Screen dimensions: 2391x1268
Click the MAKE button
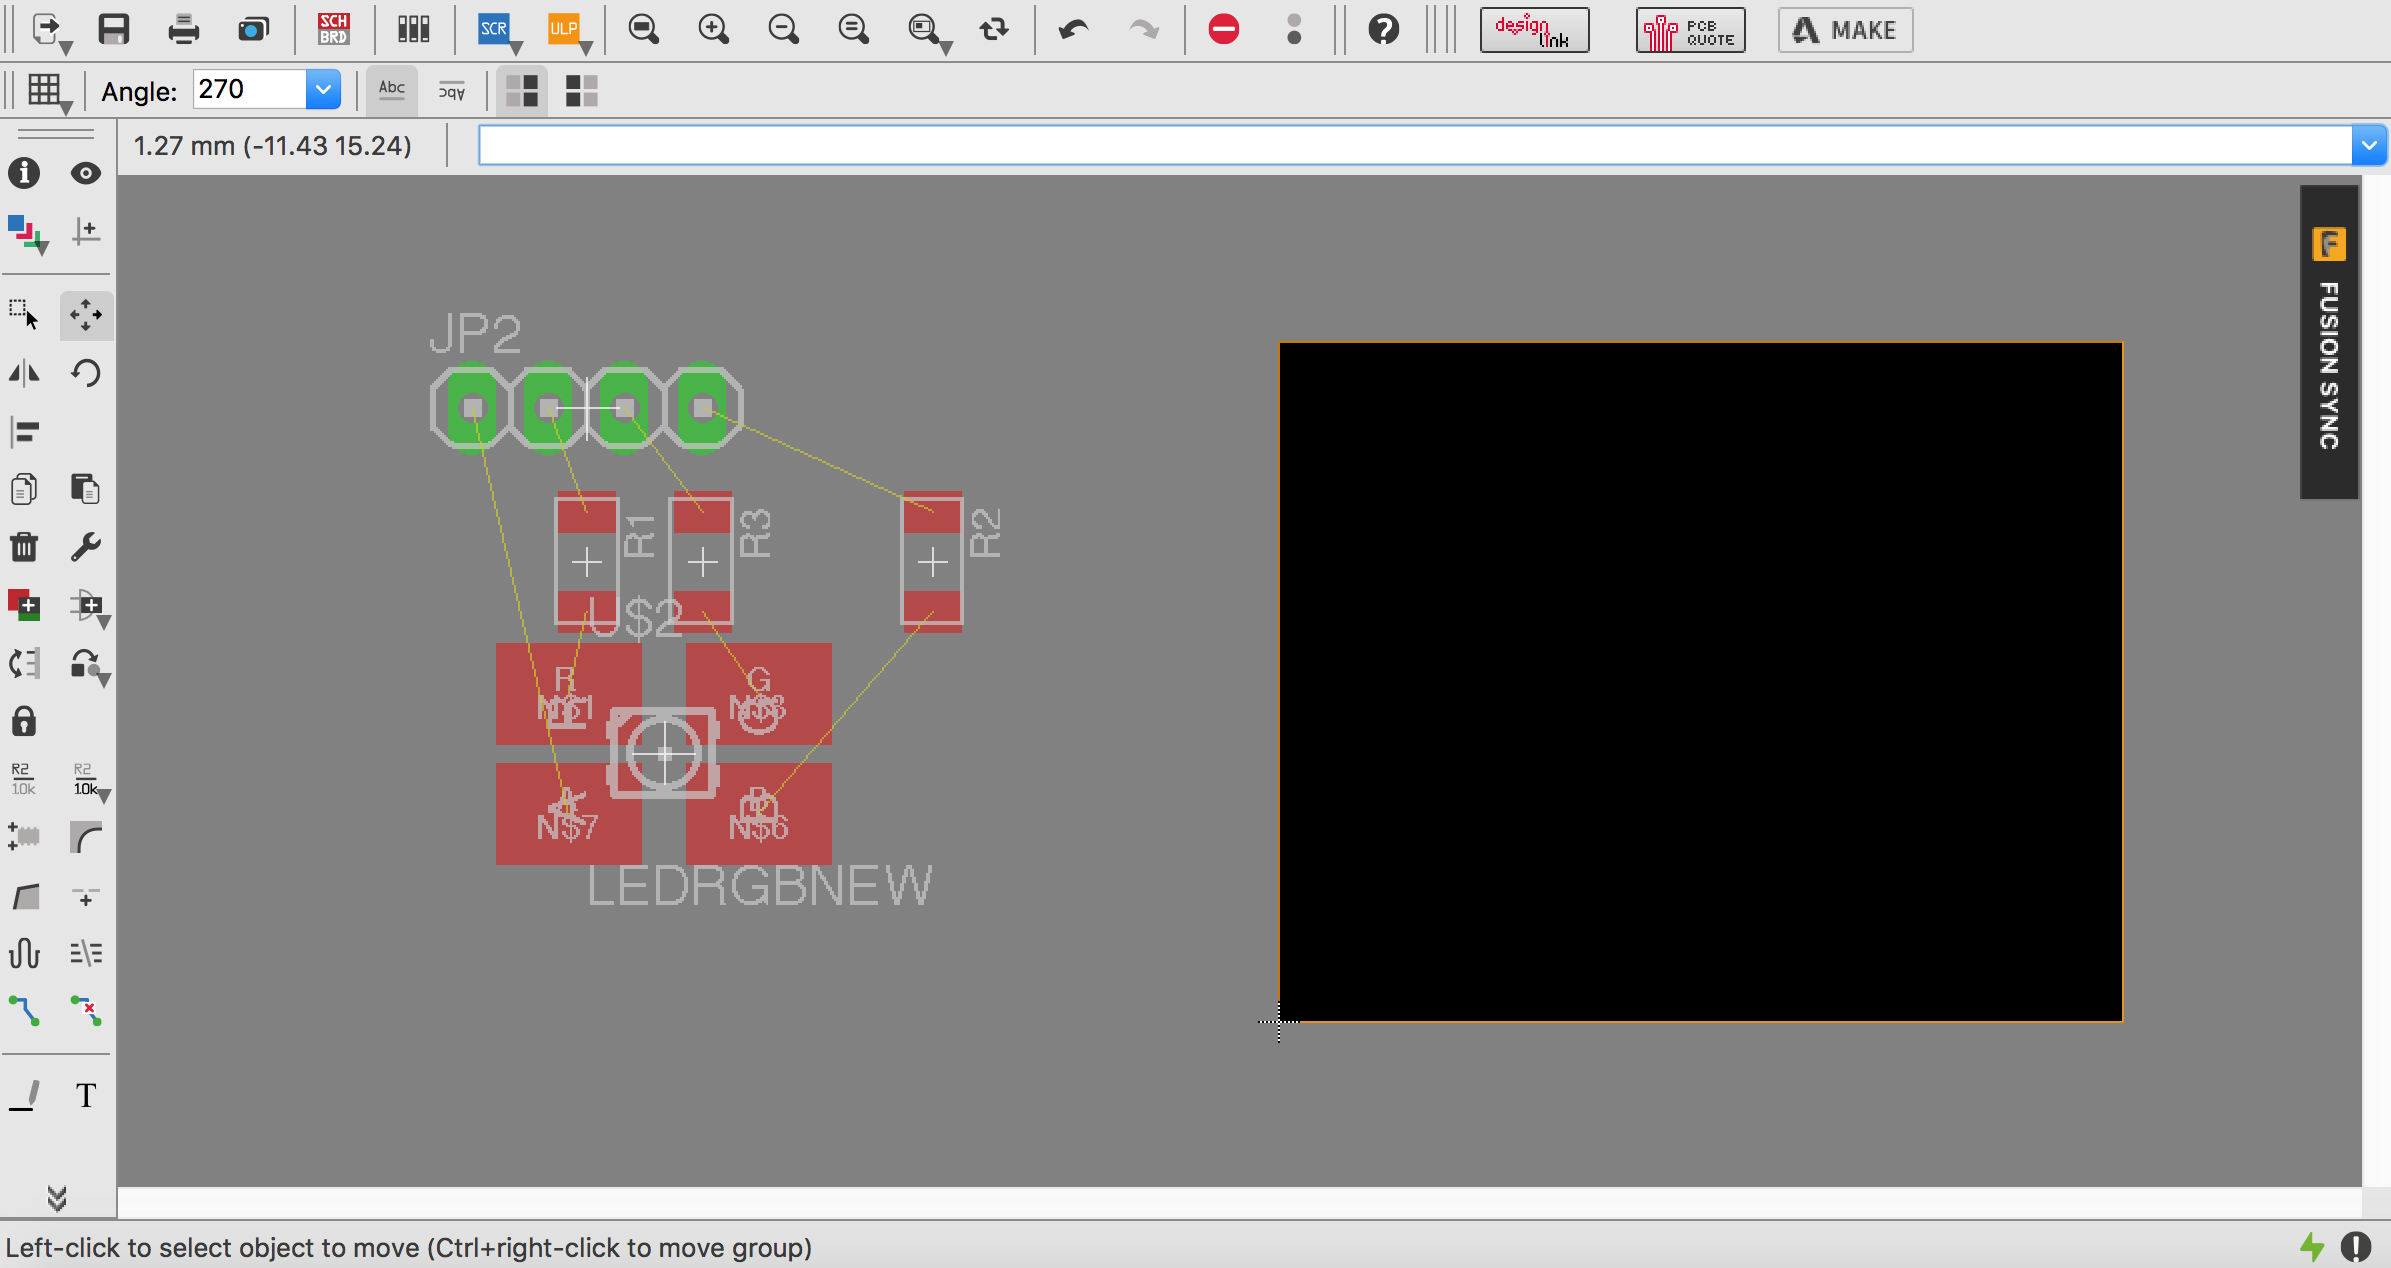pyautogui.click(x=1845, y=30)
